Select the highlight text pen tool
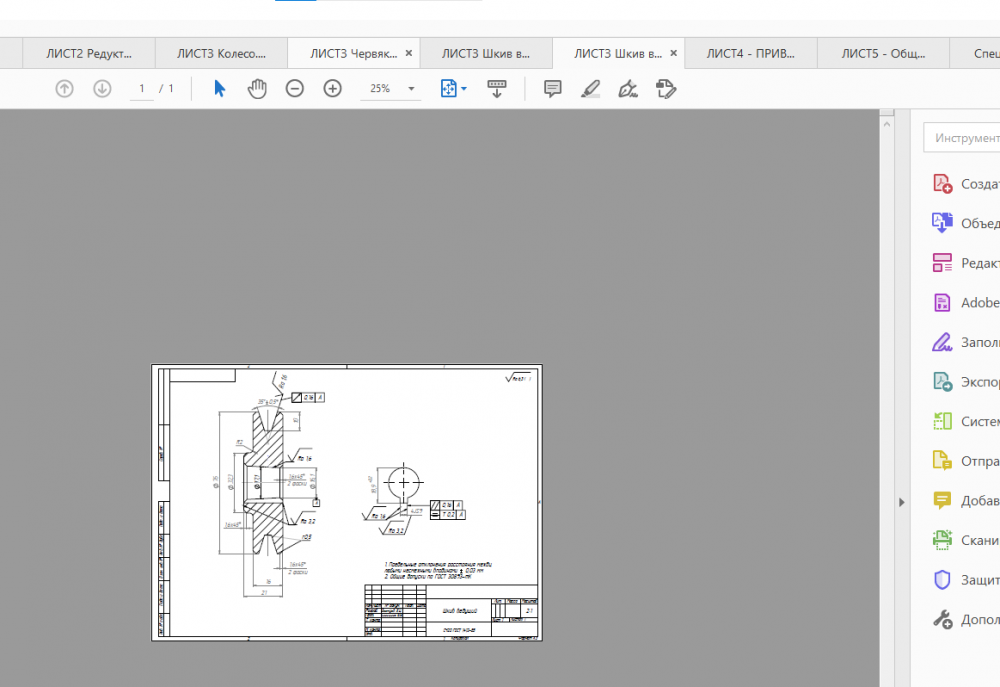Screen dimensions: 1000x687 coord(590,89)
